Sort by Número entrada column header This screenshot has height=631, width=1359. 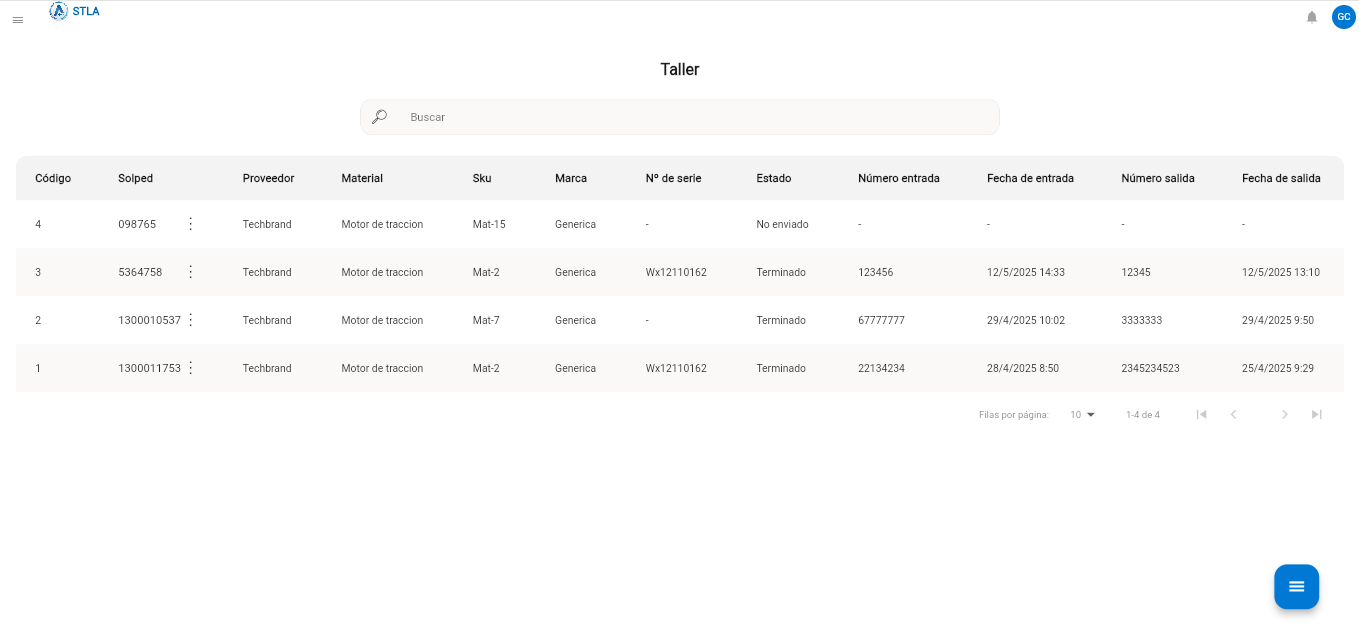click(x=899, y=178)
